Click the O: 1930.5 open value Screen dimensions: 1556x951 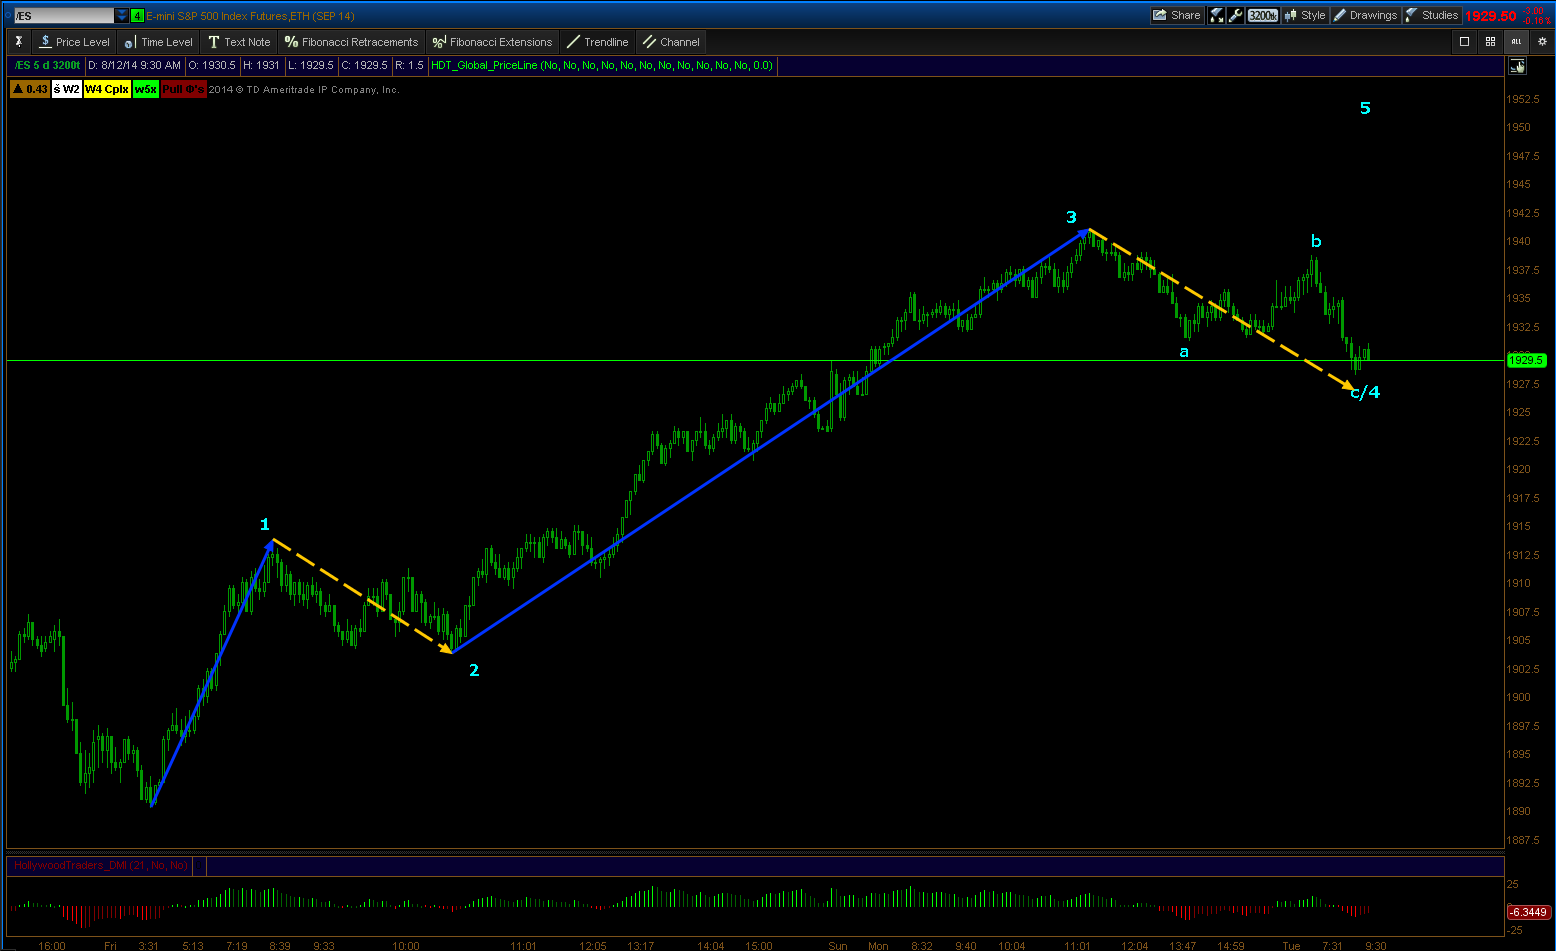point(211,65)
